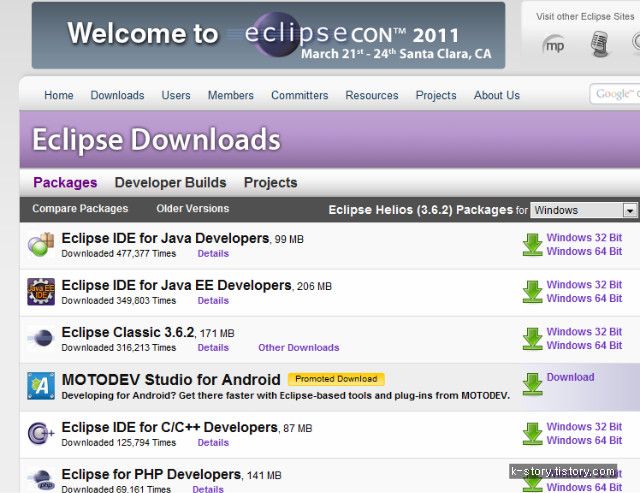Click the MOTODEV Studio Android icon
Image resolution: width=640 pixels, height=493 pixels.
(41, 386)
